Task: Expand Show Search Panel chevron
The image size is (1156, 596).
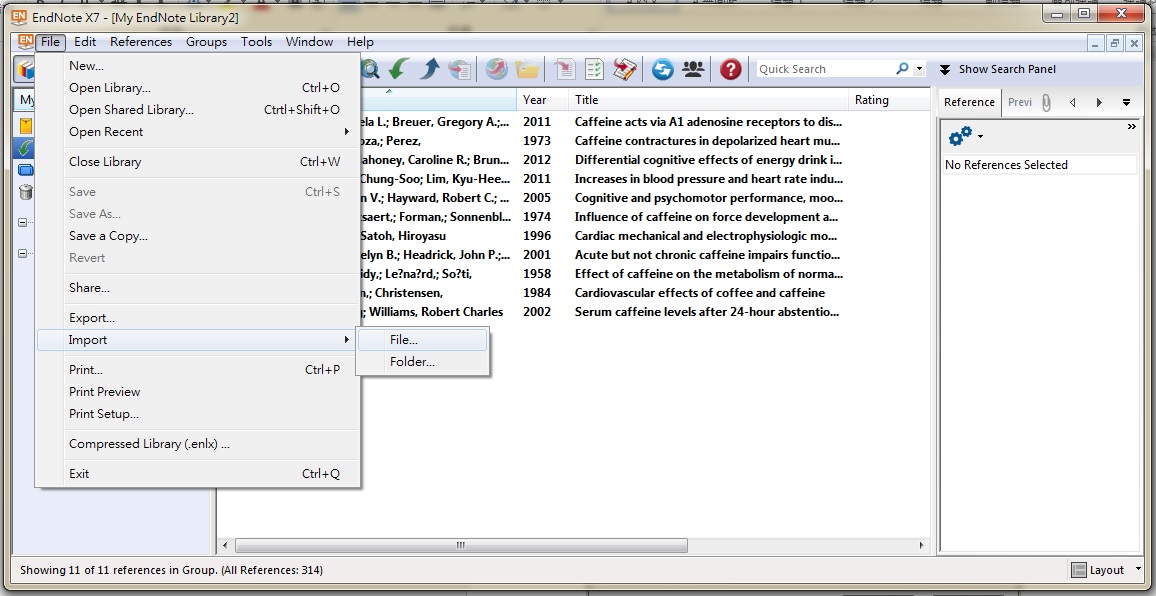Action: (944, 69)
